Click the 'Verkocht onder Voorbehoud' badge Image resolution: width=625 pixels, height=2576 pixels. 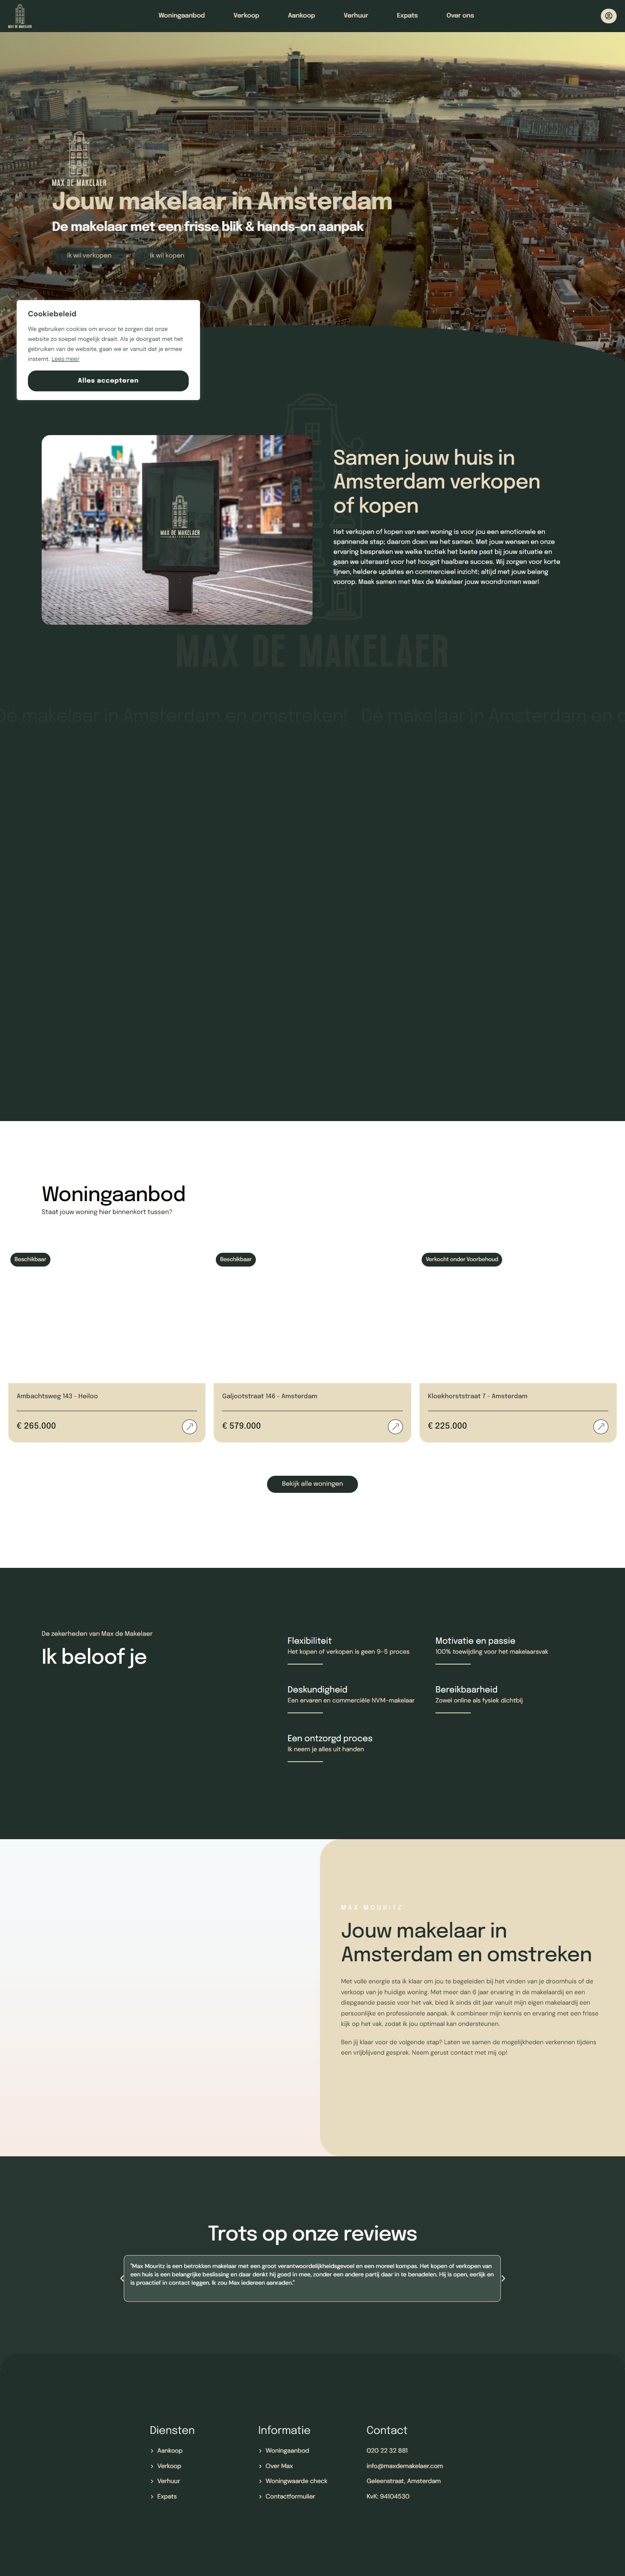click(x=462, y=1259)
